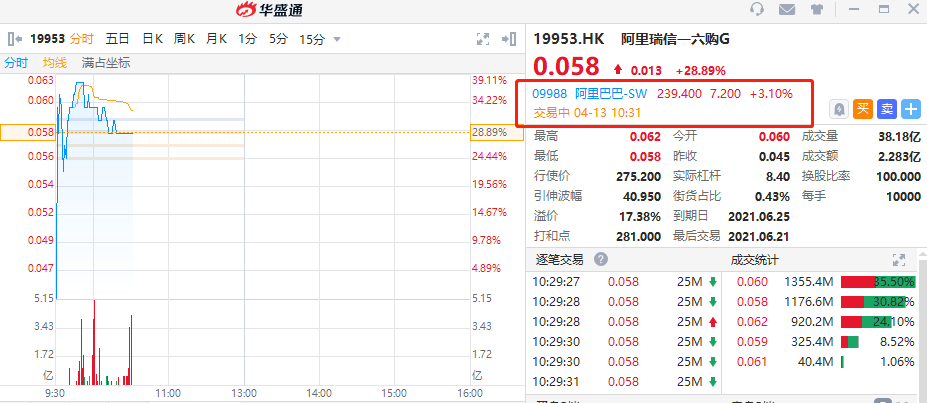Click the orange 买 buy button
The image size is (927, 403).
(863, 109)
